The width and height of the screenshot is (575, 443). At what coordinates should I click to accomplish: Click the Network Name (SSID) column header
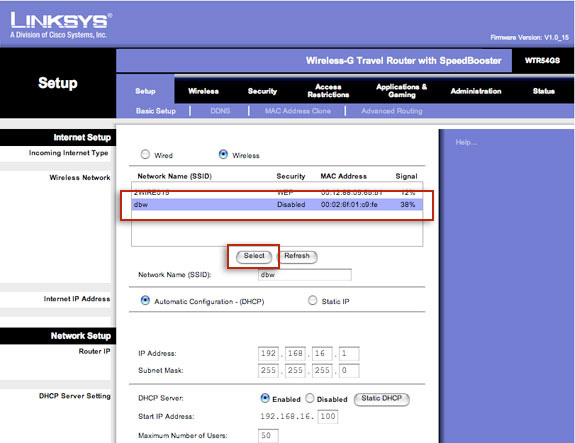(x=175, y=176)
